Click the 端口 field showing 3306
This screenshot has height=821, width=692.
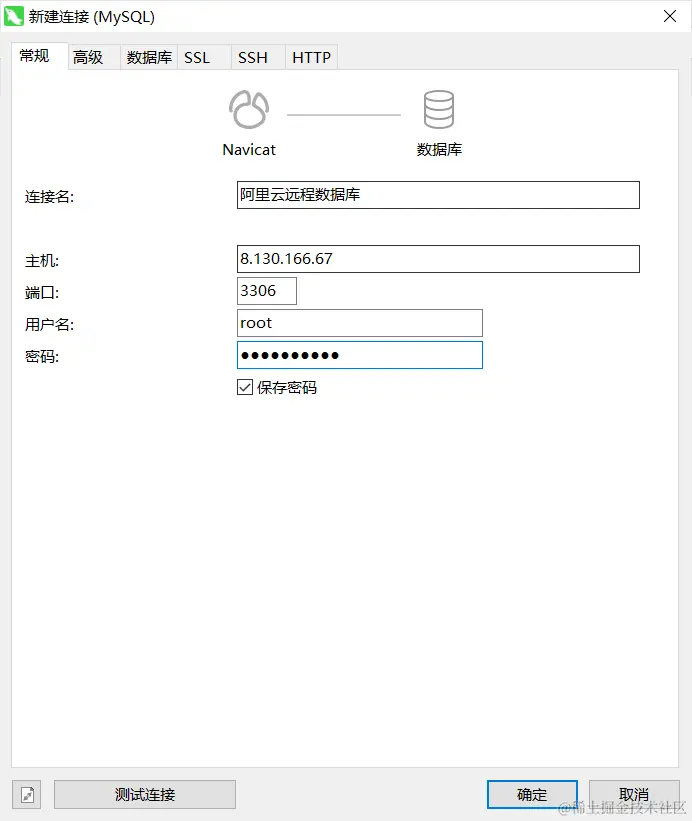click(267, 291)
